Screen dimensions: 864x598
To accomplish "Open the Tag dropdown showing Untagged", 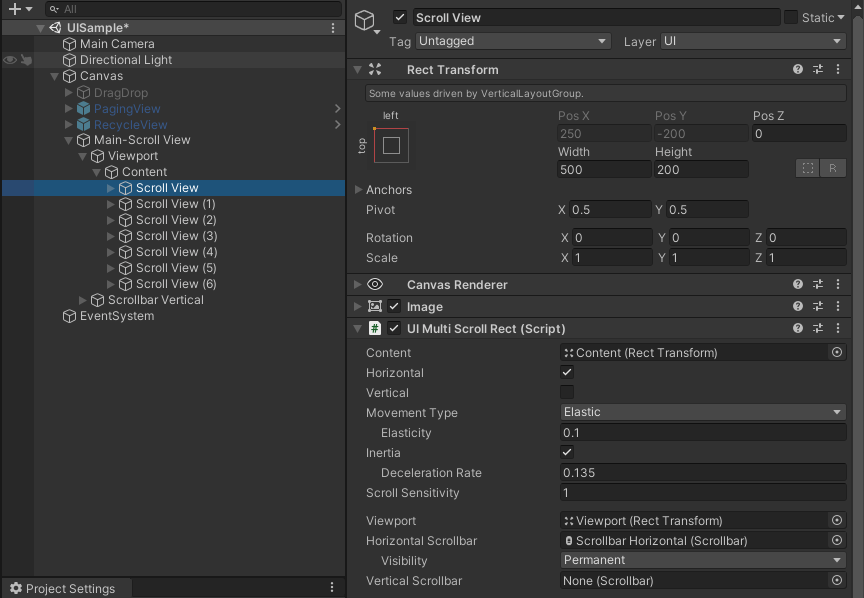I will [513, 41].
